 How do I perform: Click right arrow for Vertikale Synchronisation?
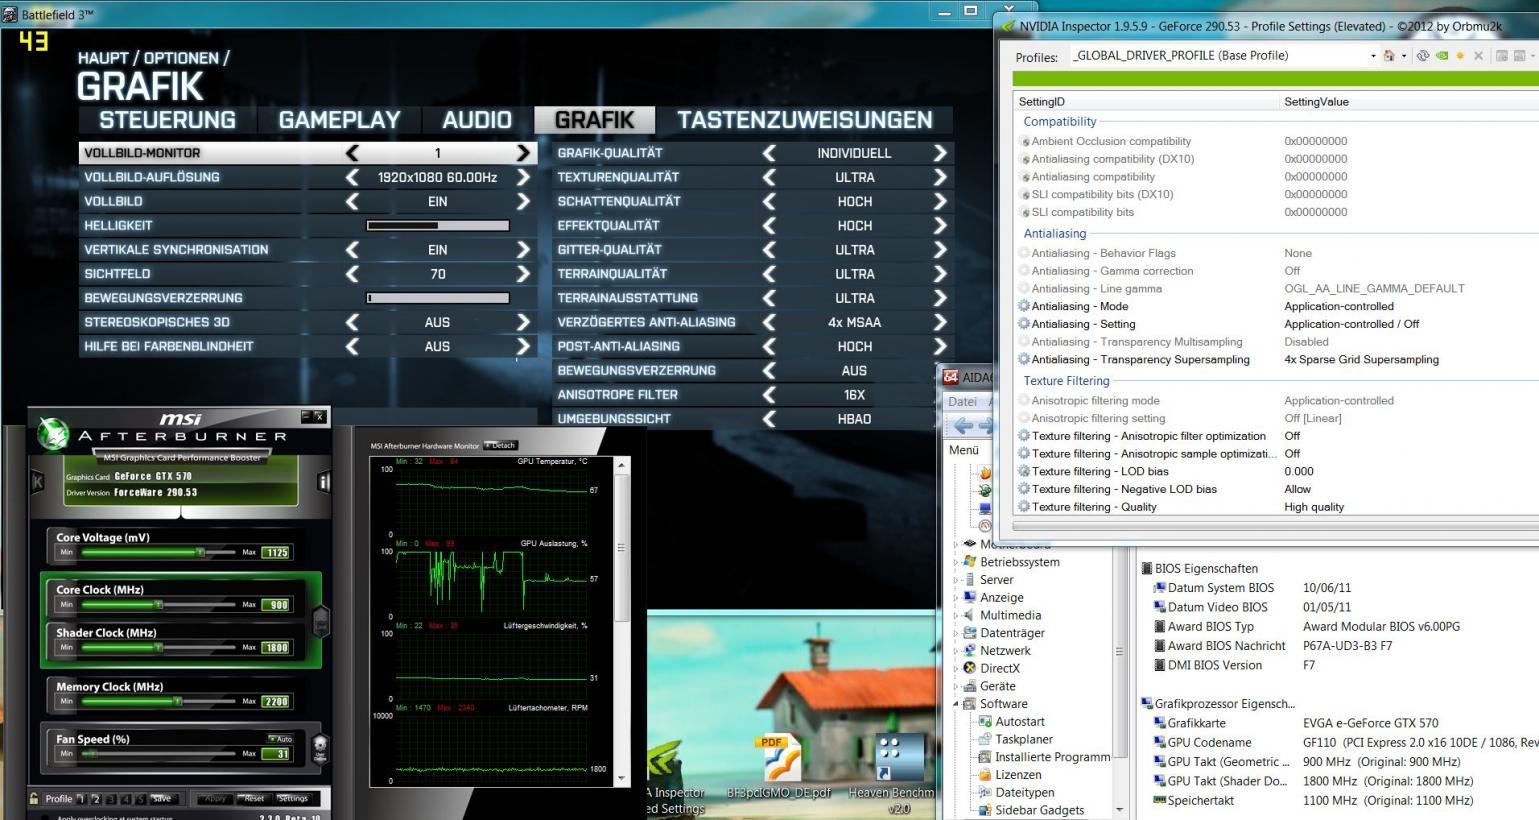(523, 250)
